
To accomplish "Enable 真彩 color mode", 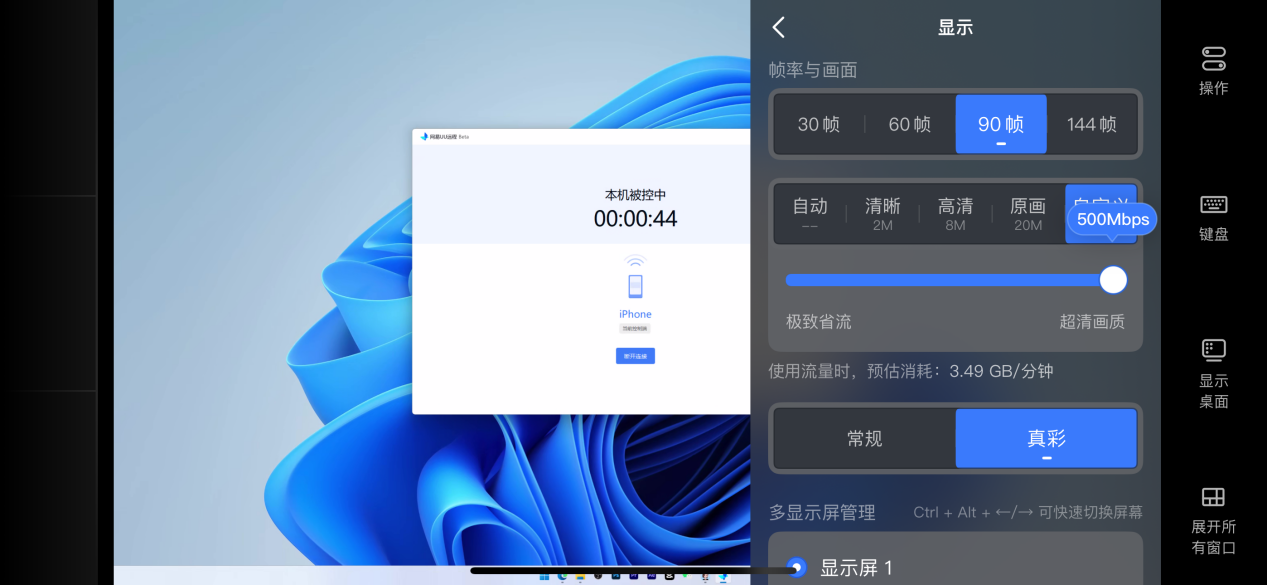I will [1046, 438].
